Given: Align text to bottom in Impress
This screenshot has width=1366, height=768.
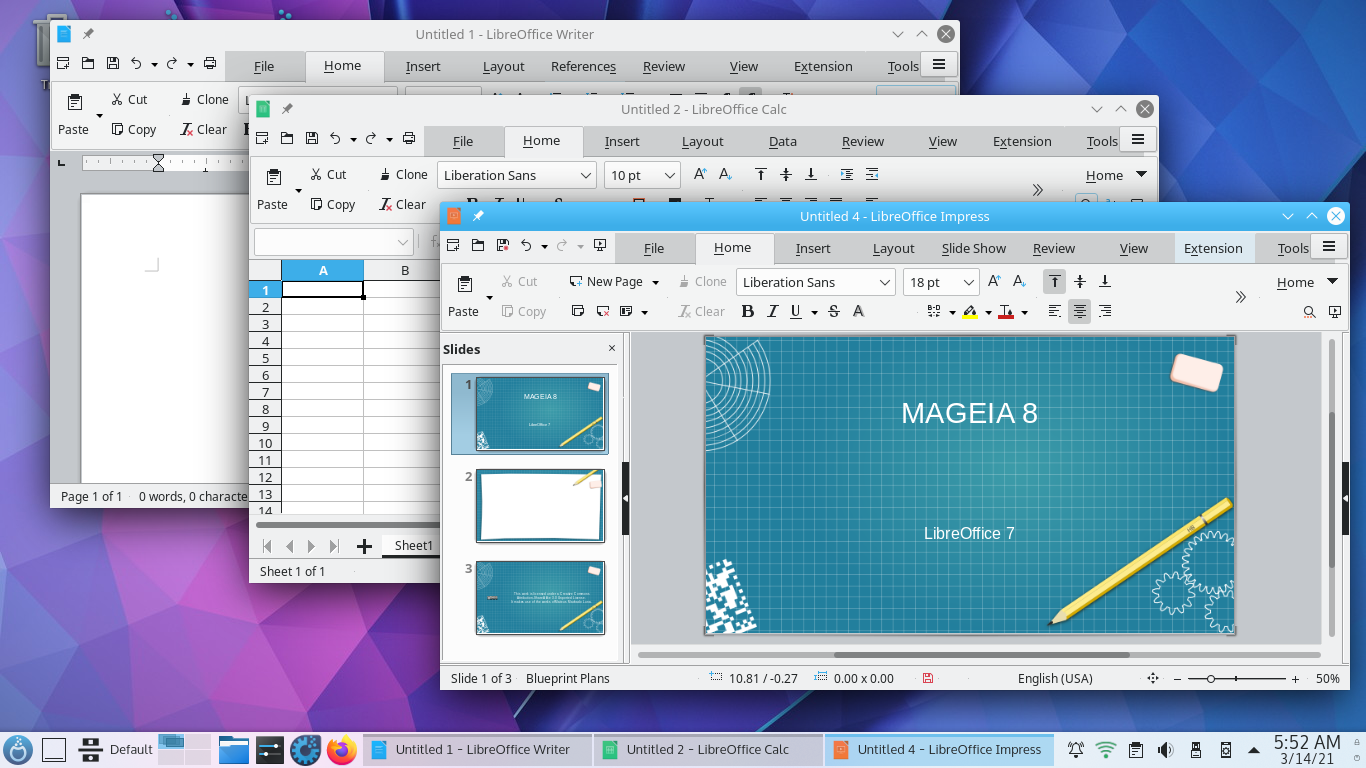Looking at the screenshot, I should [1105, 282].
